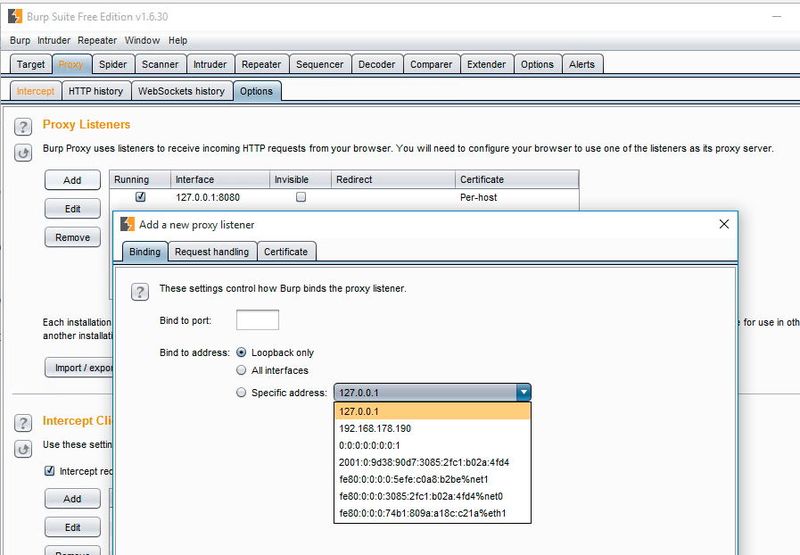Open the Proxy Options sub-tab
The width and height of the screenshot is (800, 555).
(x=257, y=91)
